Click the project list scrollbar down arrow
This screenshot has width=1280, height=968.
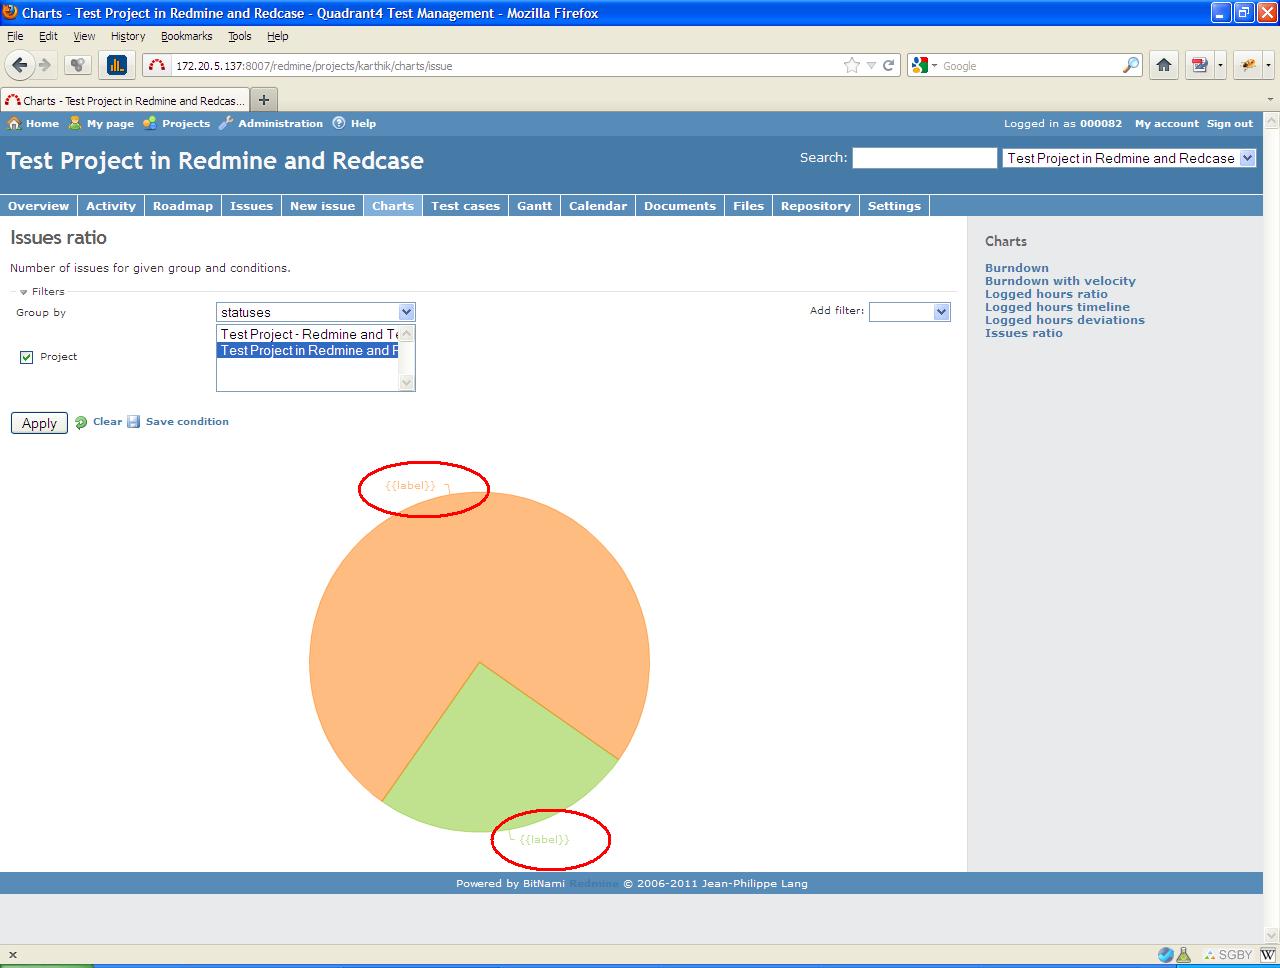tap(406, 382)
